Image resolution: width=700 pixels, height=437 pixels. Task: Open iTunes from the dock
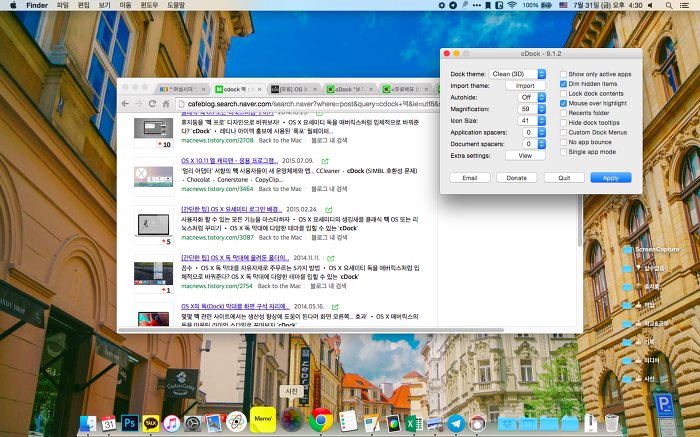[x=172, y=424]
